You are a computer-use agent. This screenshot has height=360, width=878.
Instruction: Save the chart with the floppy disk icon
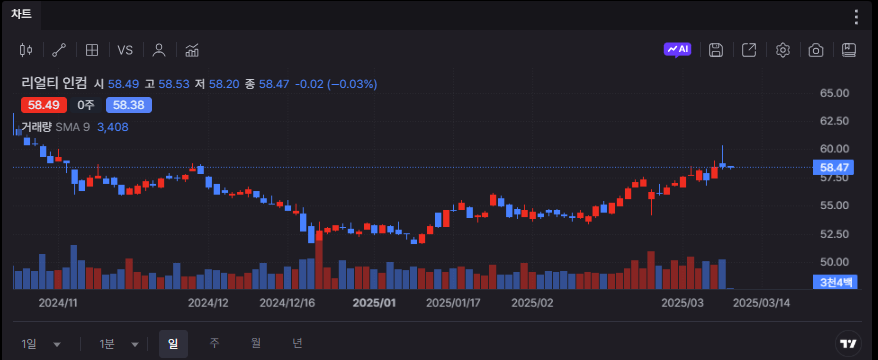pyautogui.click(x=716, y=50)
